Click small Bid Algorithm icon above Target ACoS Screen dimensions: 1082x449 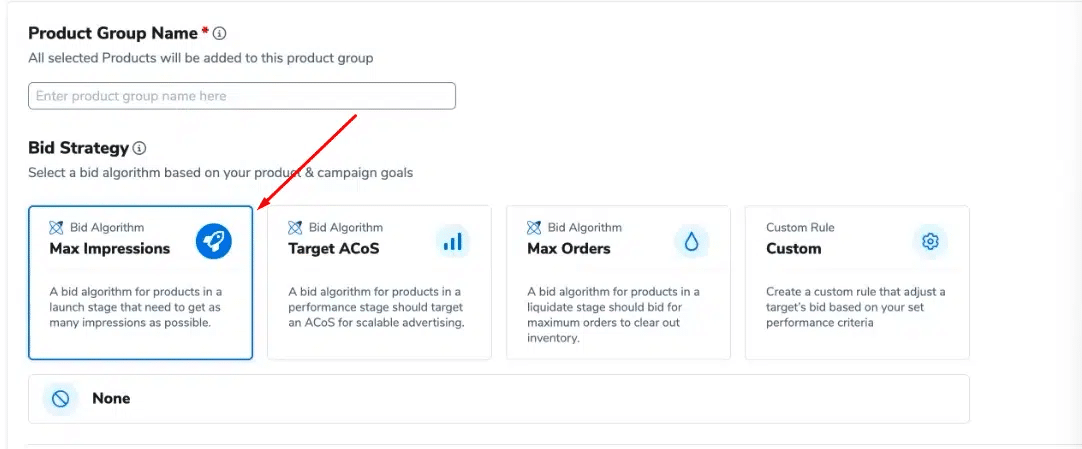[295, 228]
